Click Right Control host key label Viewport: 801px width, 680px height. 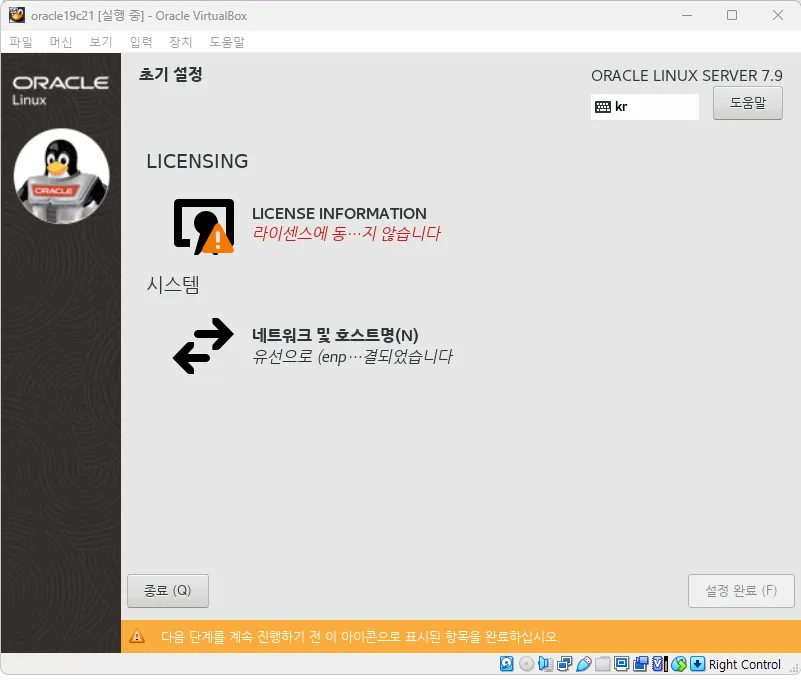[x=745, y=664]
